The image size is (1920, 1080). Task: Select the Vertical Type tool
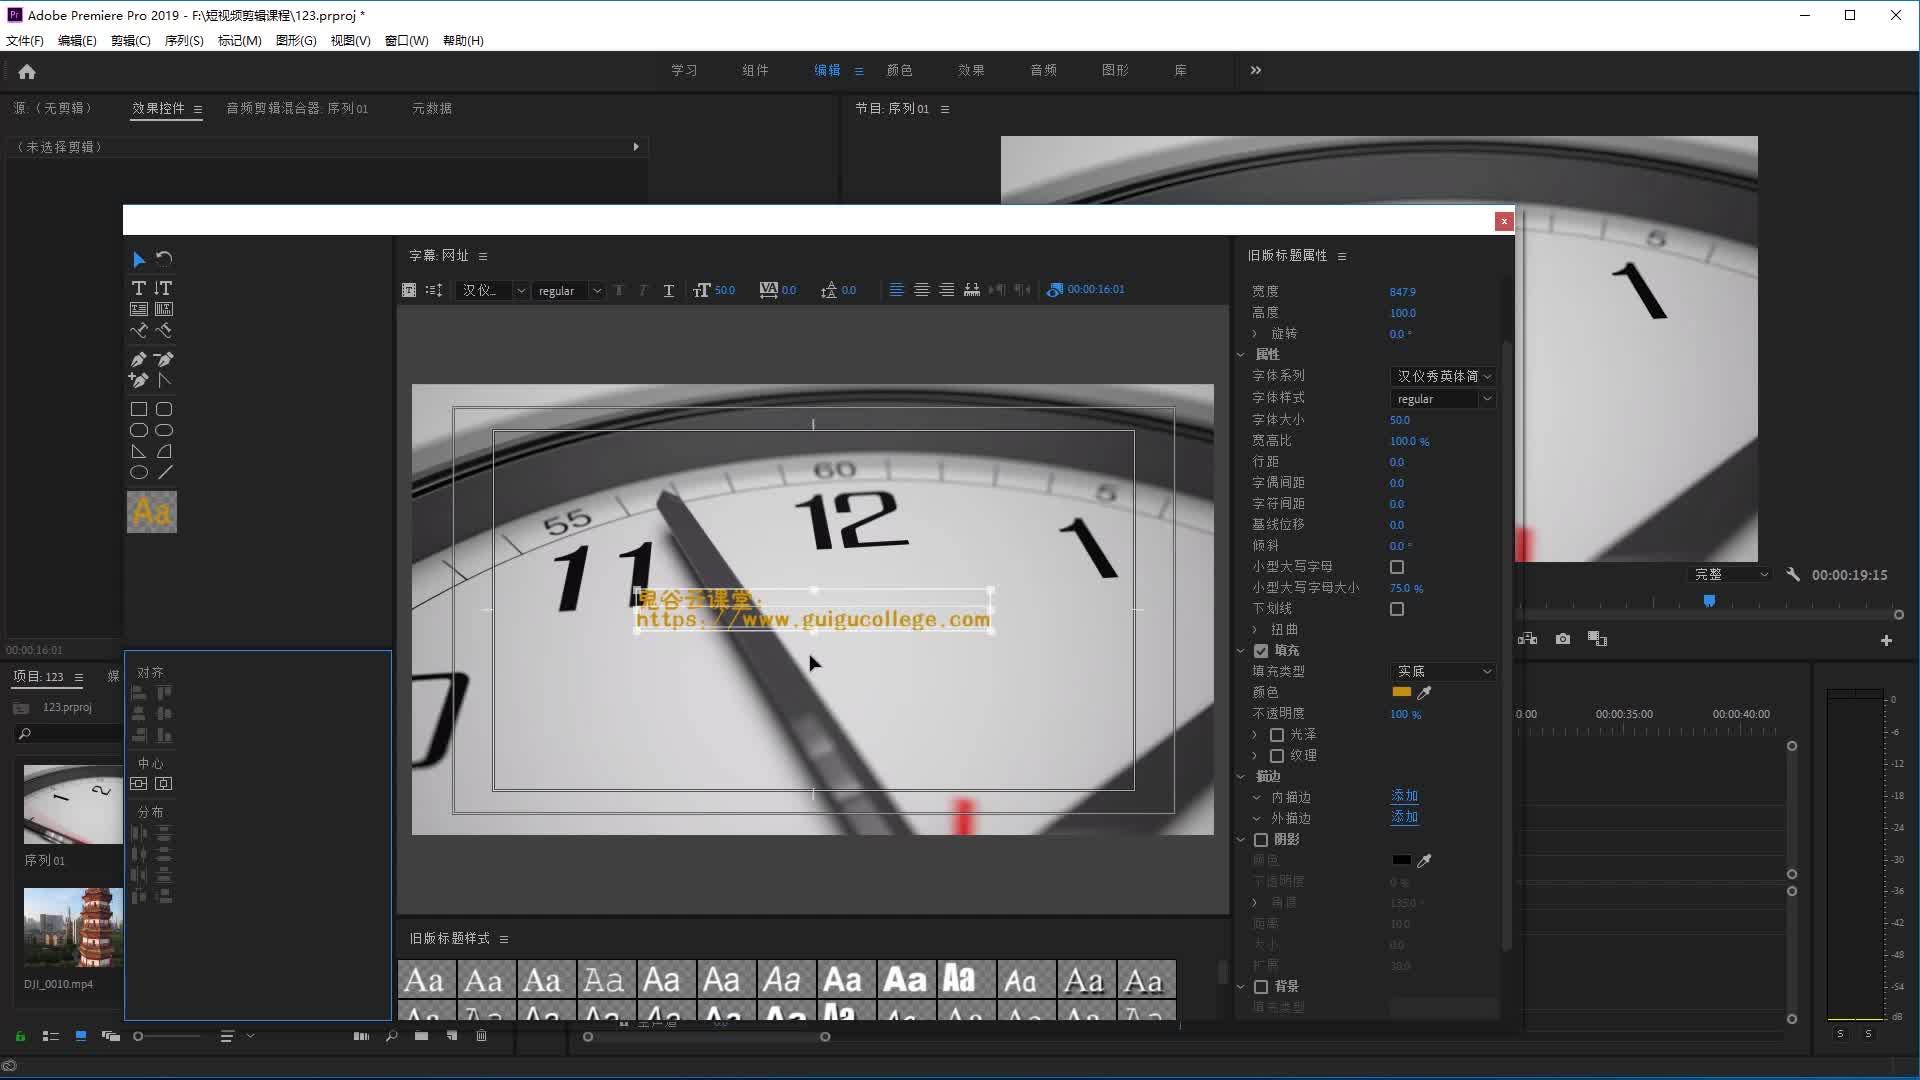(164, 288)
